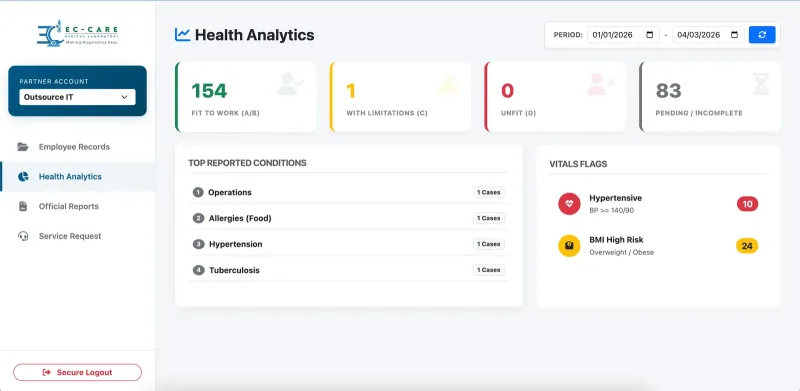Click the warning triangle icon on the With Limitations card

(449, 85)
